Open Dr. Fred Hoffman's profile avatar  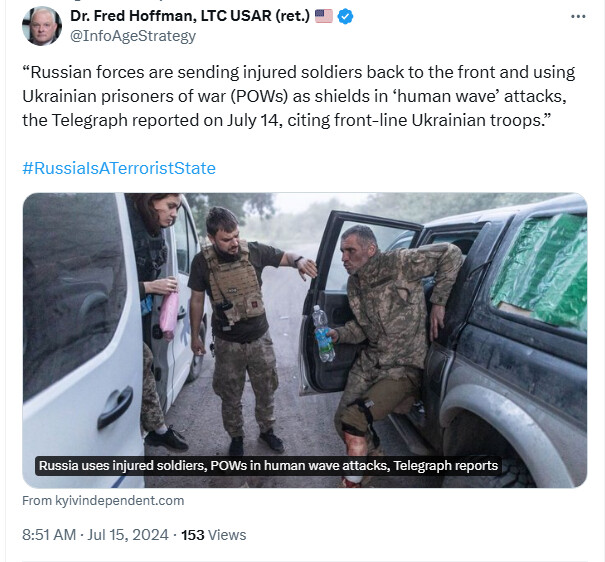[x=42, y=26]
